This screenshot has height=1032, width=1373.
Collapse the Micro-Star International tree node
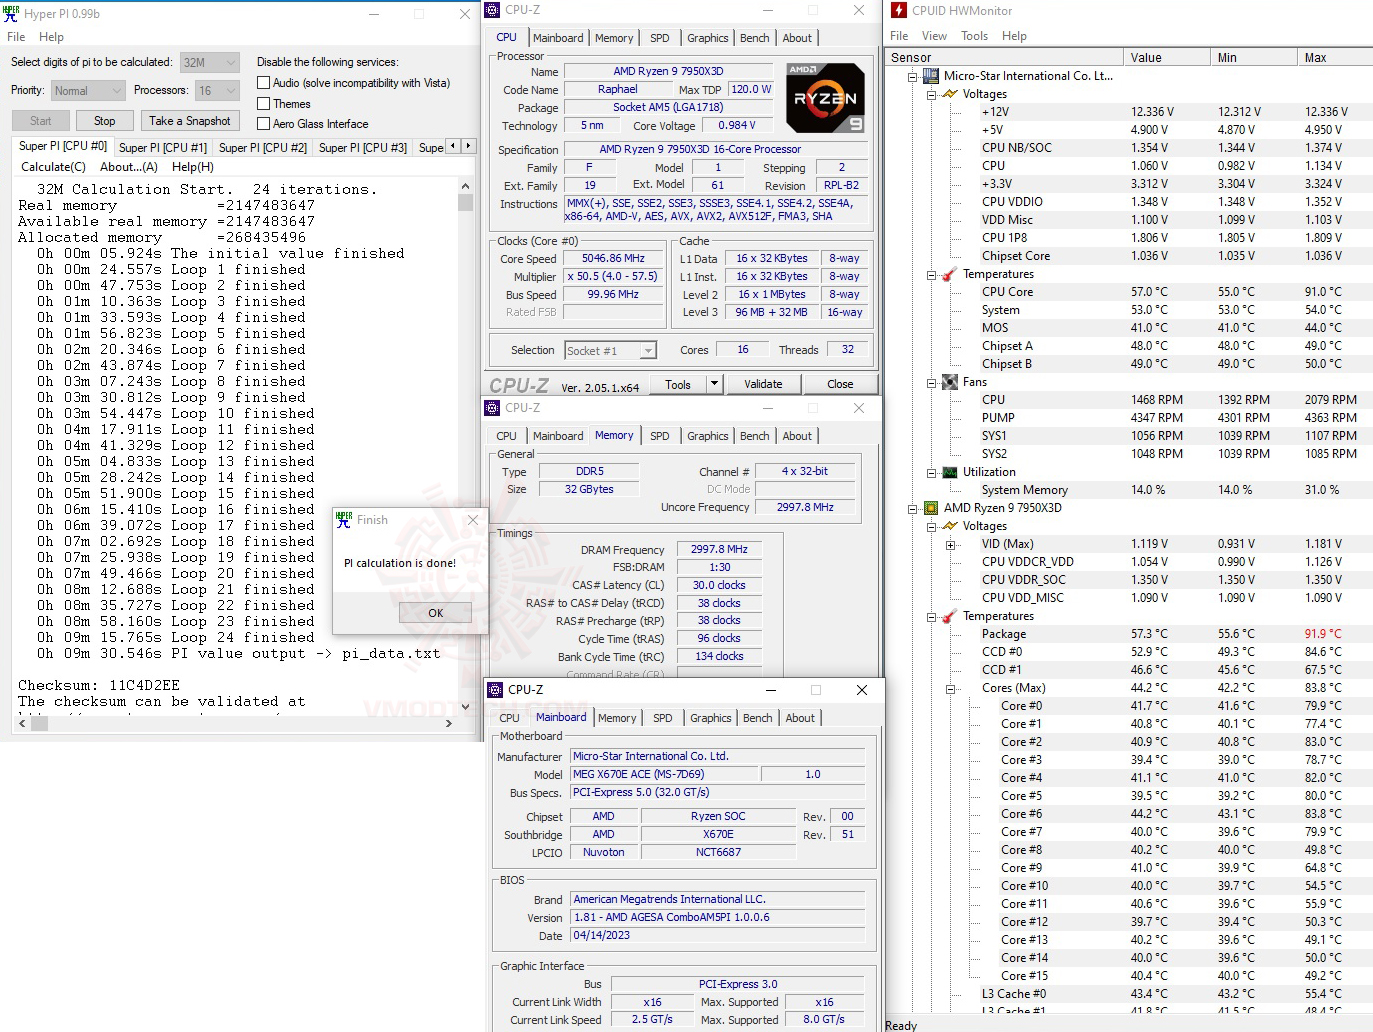click(x=913, y=76)
